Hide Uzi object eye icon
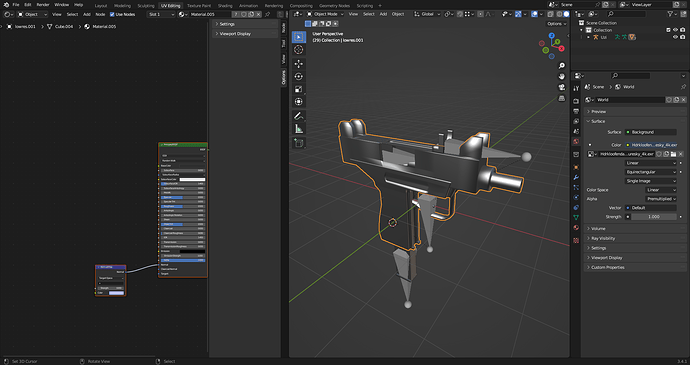 pyautogui.click(x=675, y=37)
